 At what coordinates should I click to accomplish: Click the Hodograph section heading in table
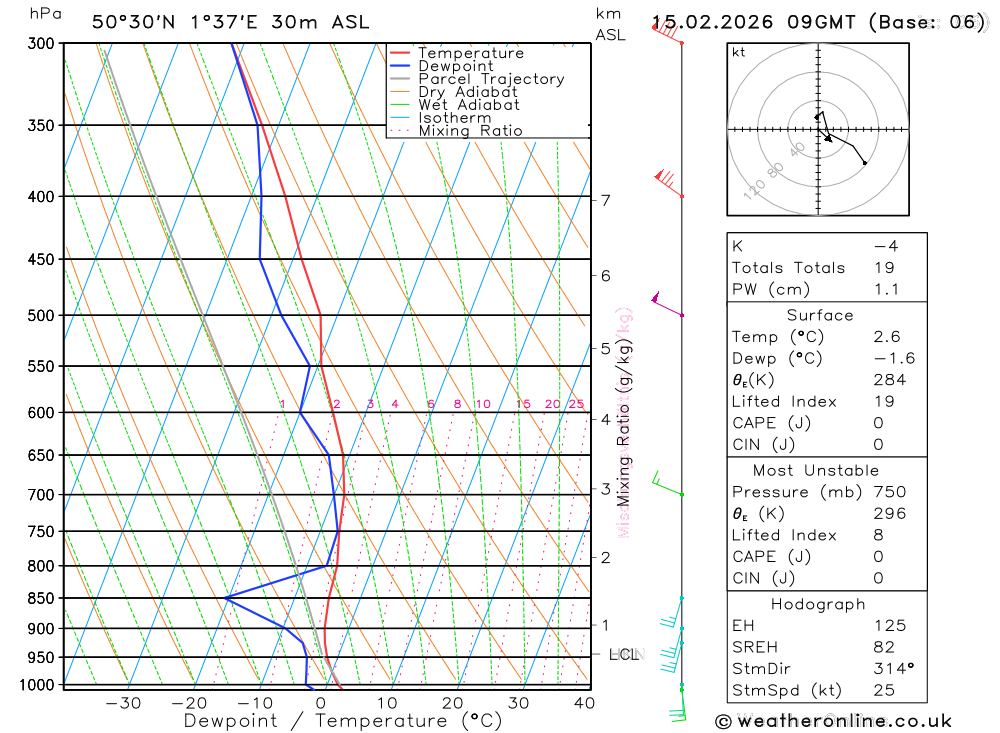coord(818,604)
